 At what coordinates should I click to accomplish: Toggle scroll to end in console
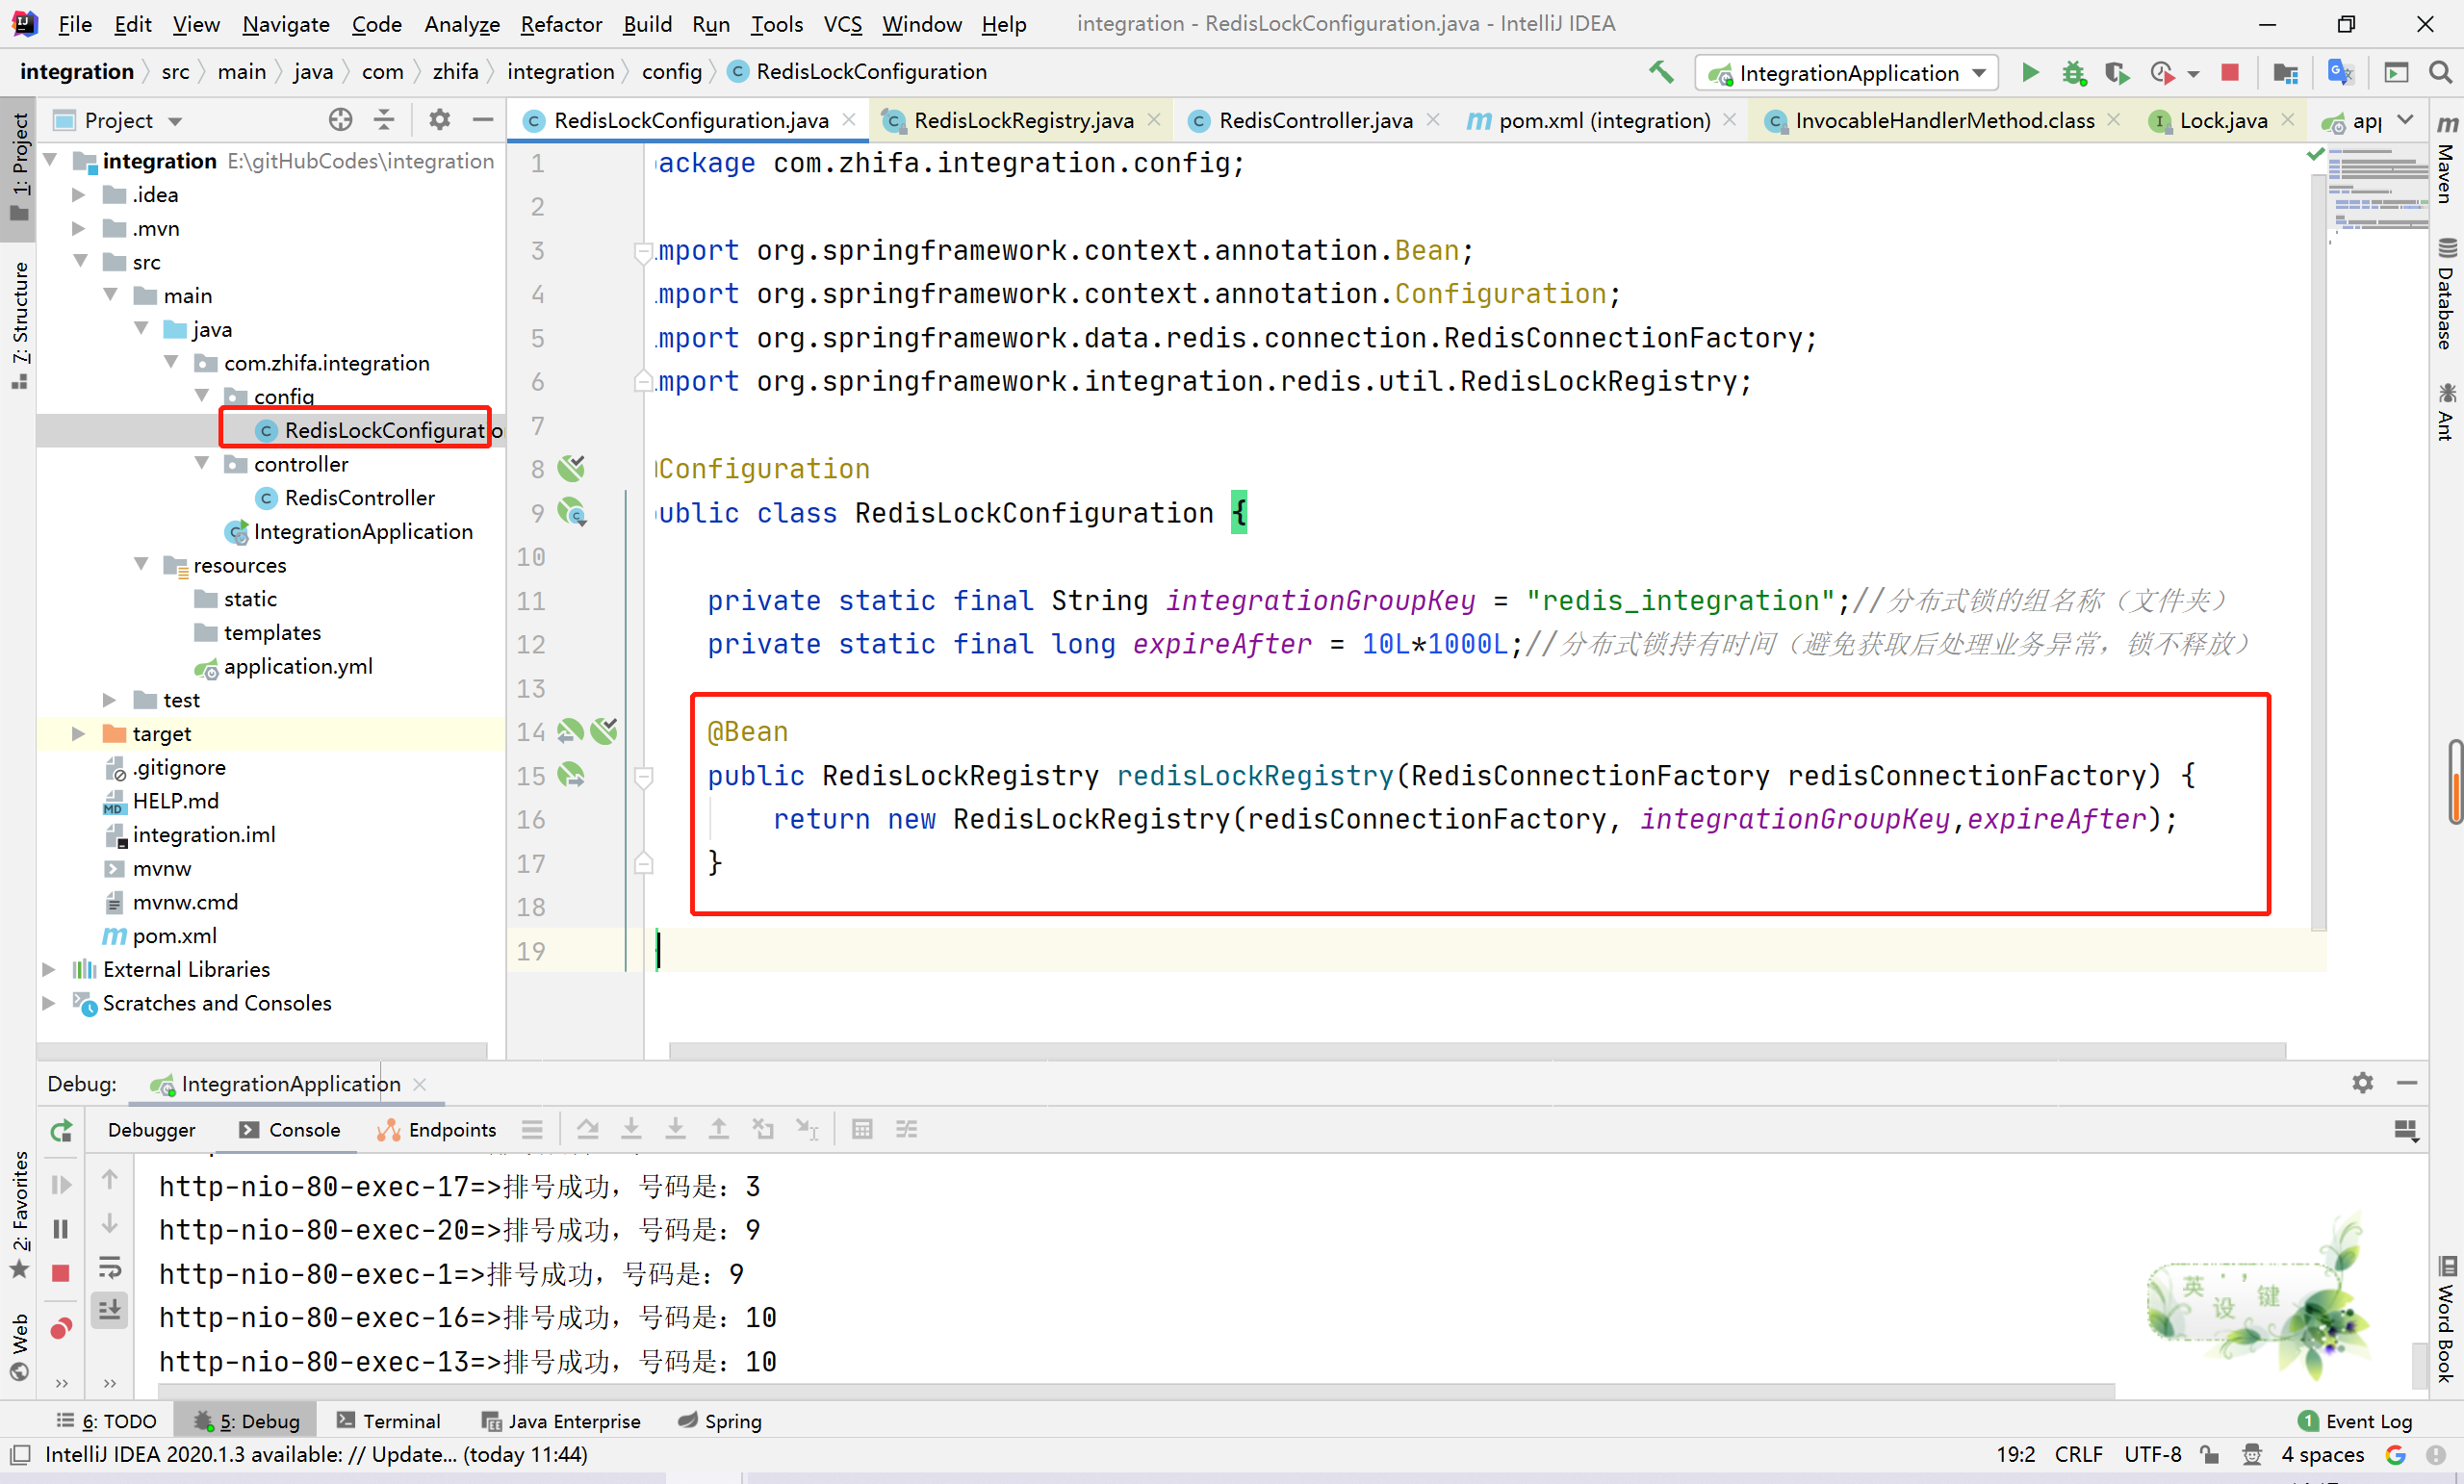[x=110, y=1308]
